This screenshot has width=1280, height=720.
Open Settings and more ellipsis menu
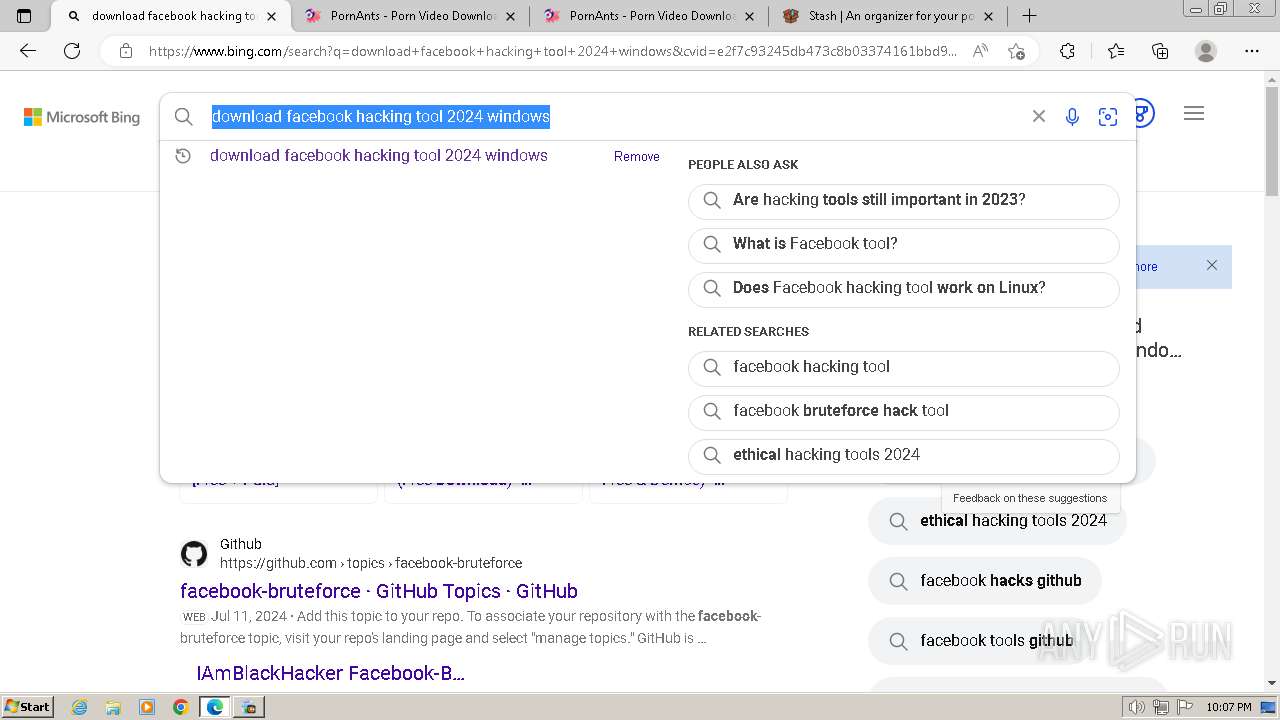(x=1252, y=51)
